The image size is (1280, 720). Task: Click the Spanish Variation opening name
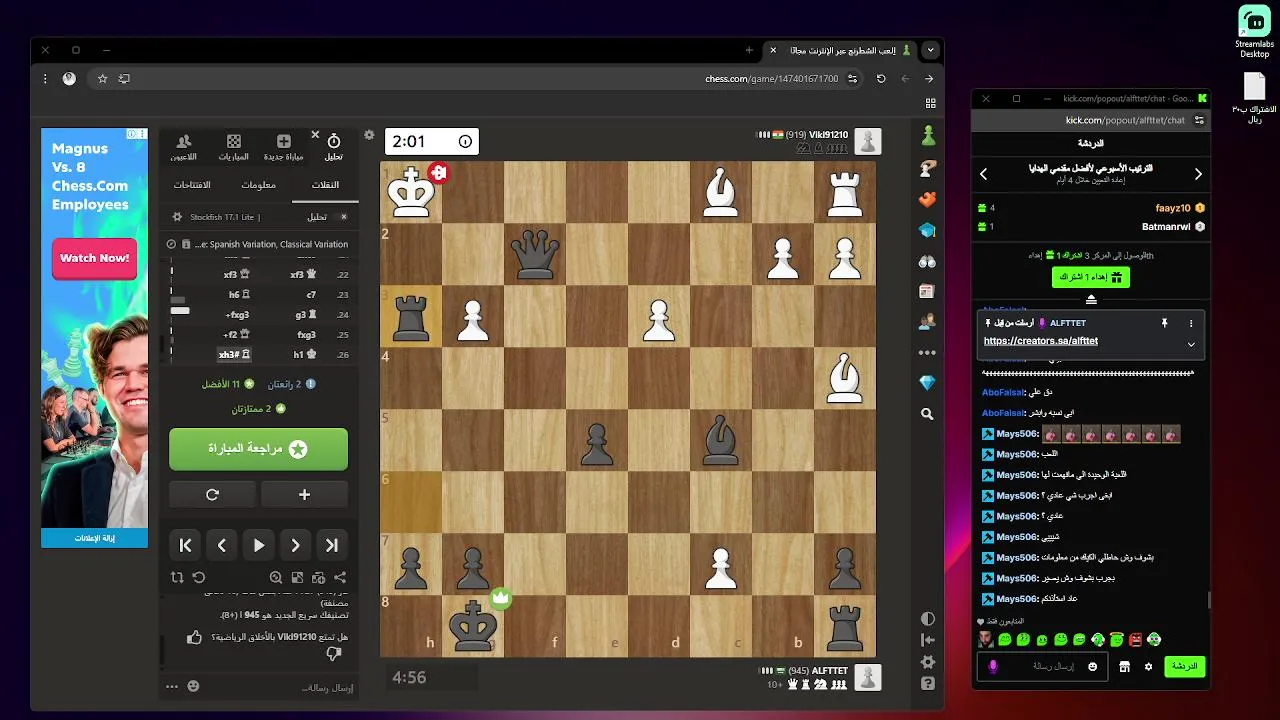pos(271,244)
